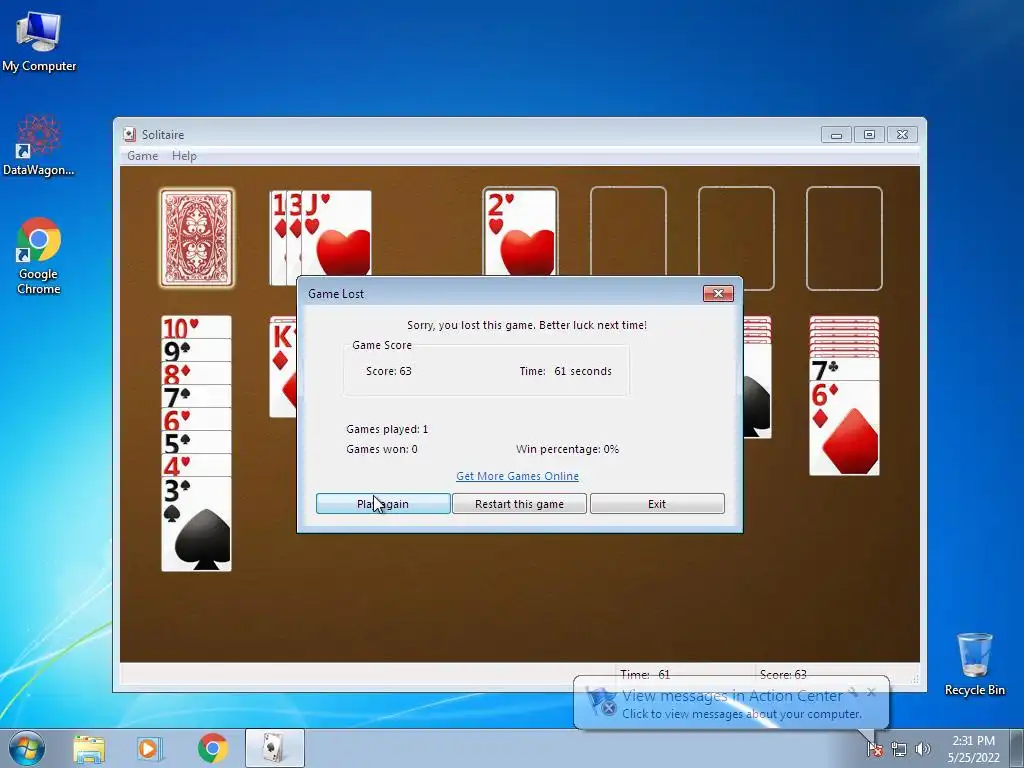
Task: Select the 4 of hearts card
Action: (x=196, y=464)
